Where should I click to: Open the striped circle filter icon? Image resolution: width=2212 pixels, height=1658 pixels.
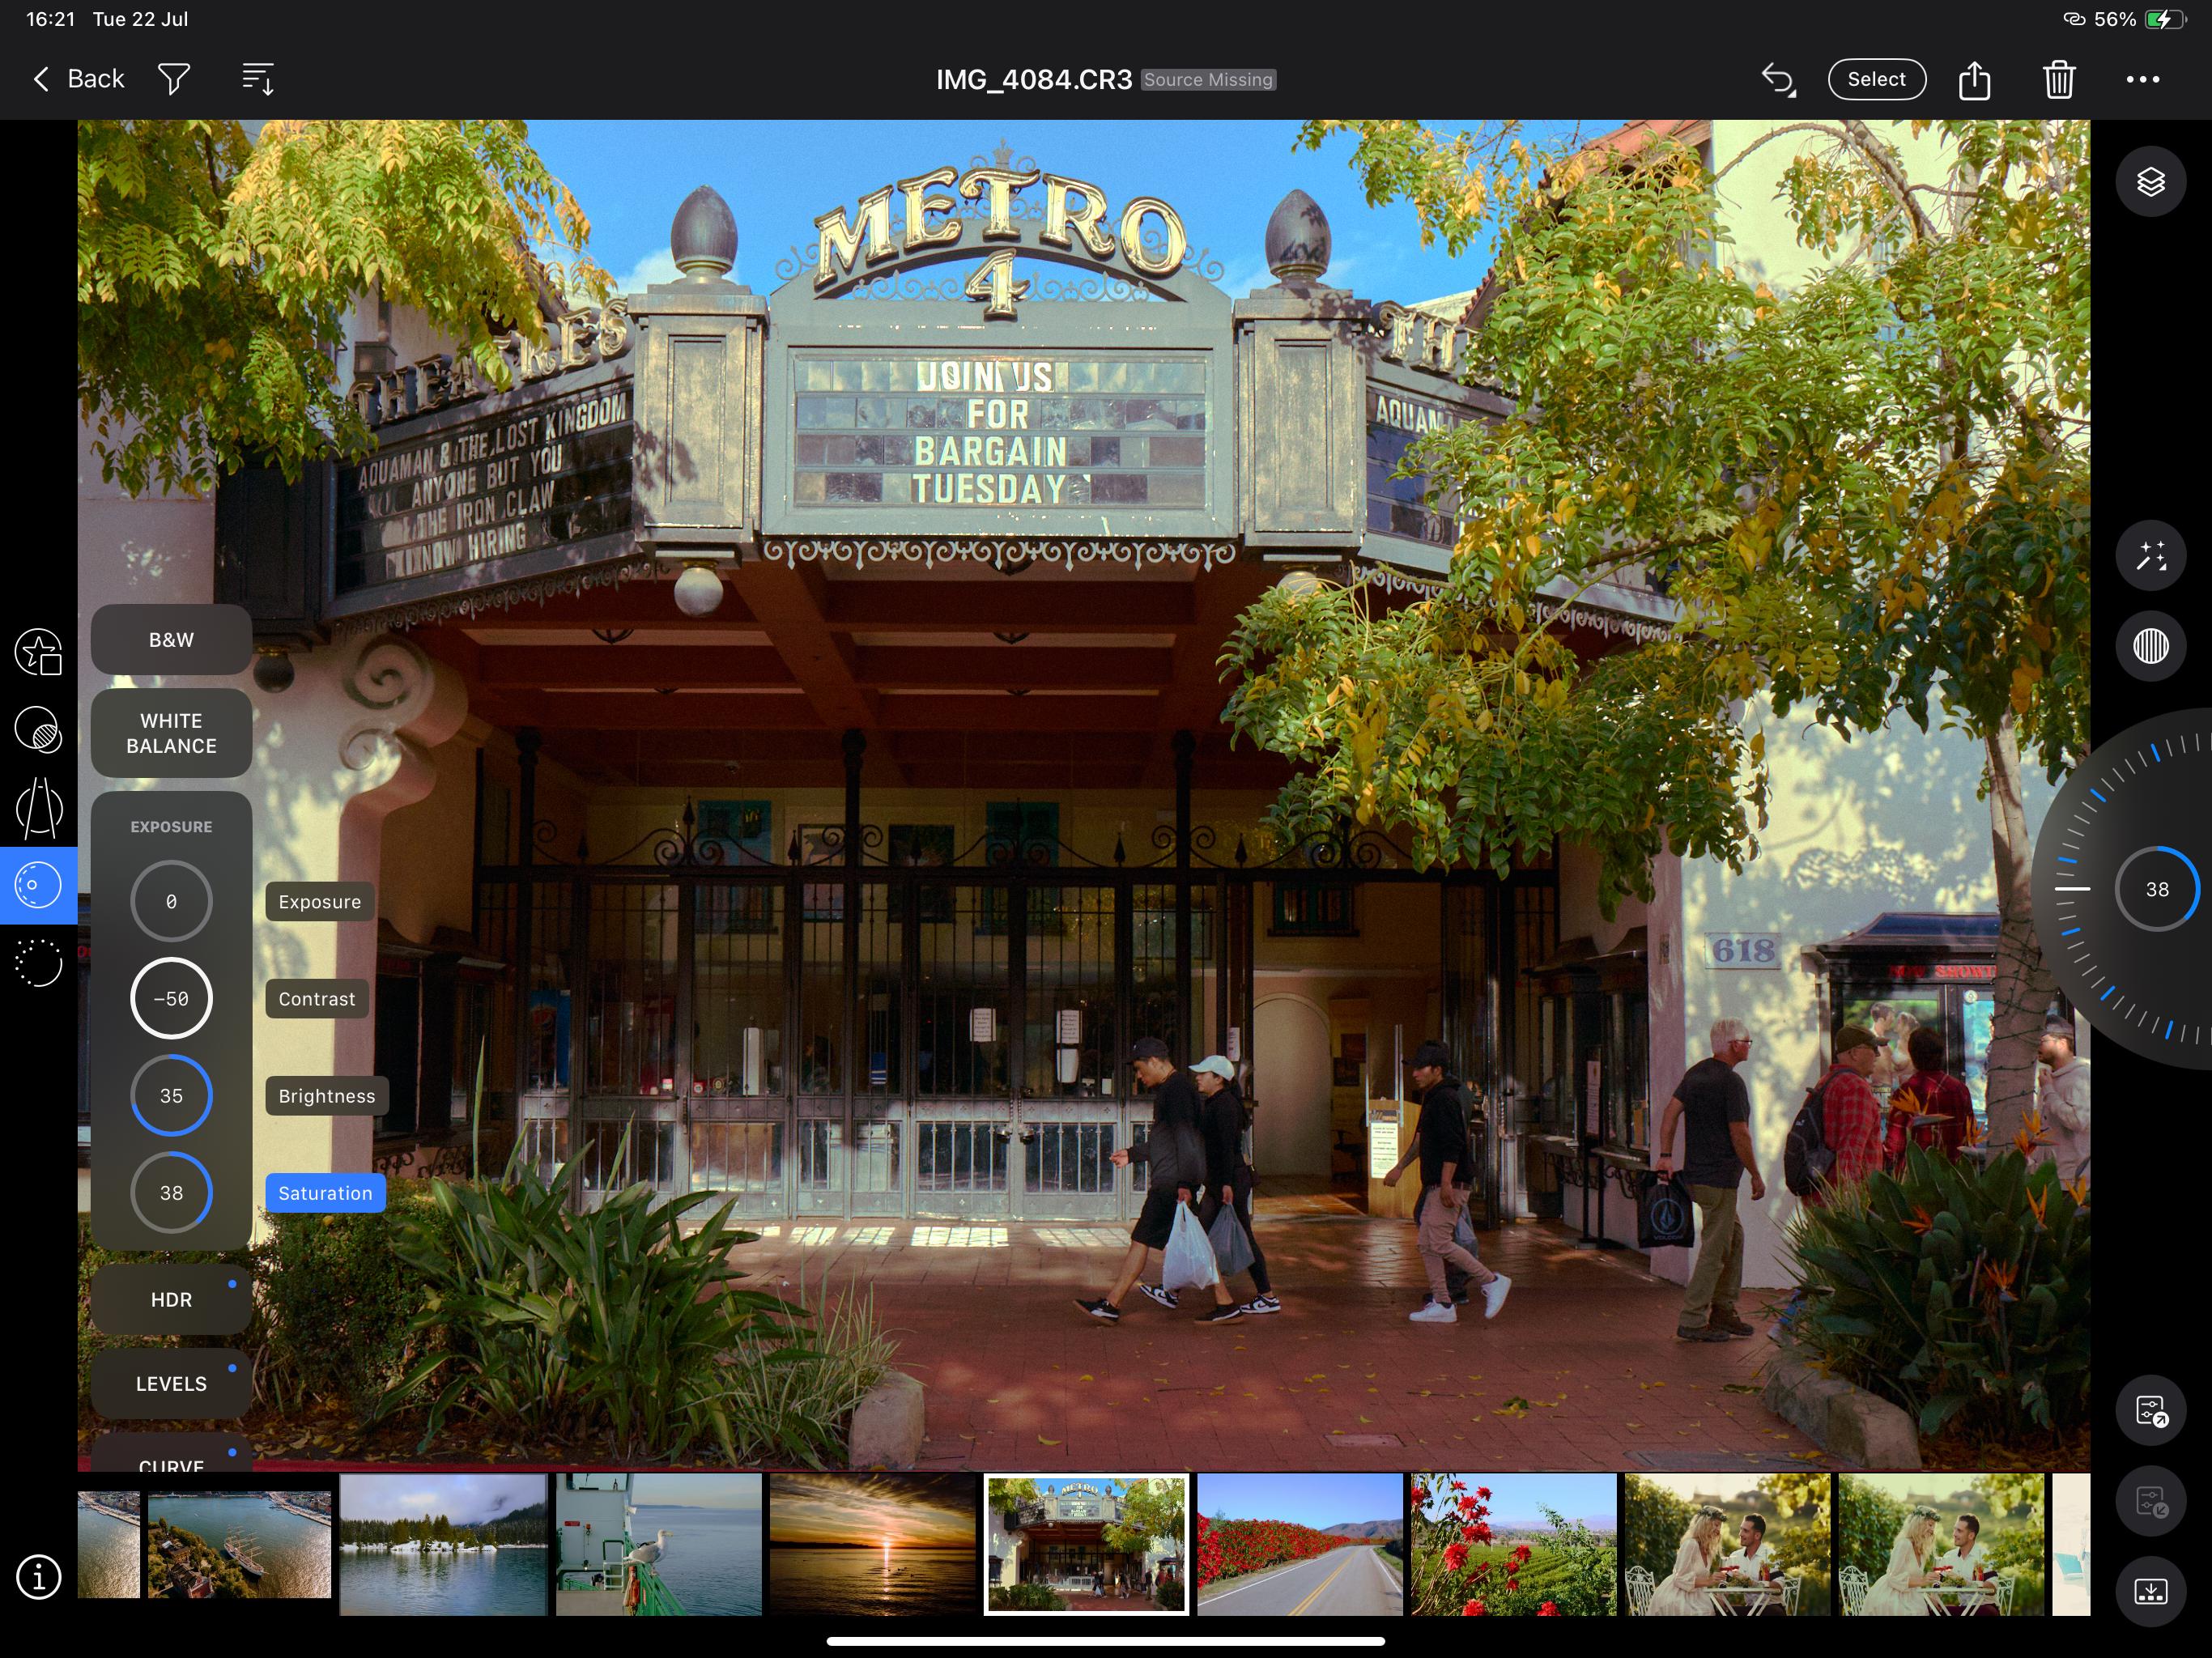2150,646
